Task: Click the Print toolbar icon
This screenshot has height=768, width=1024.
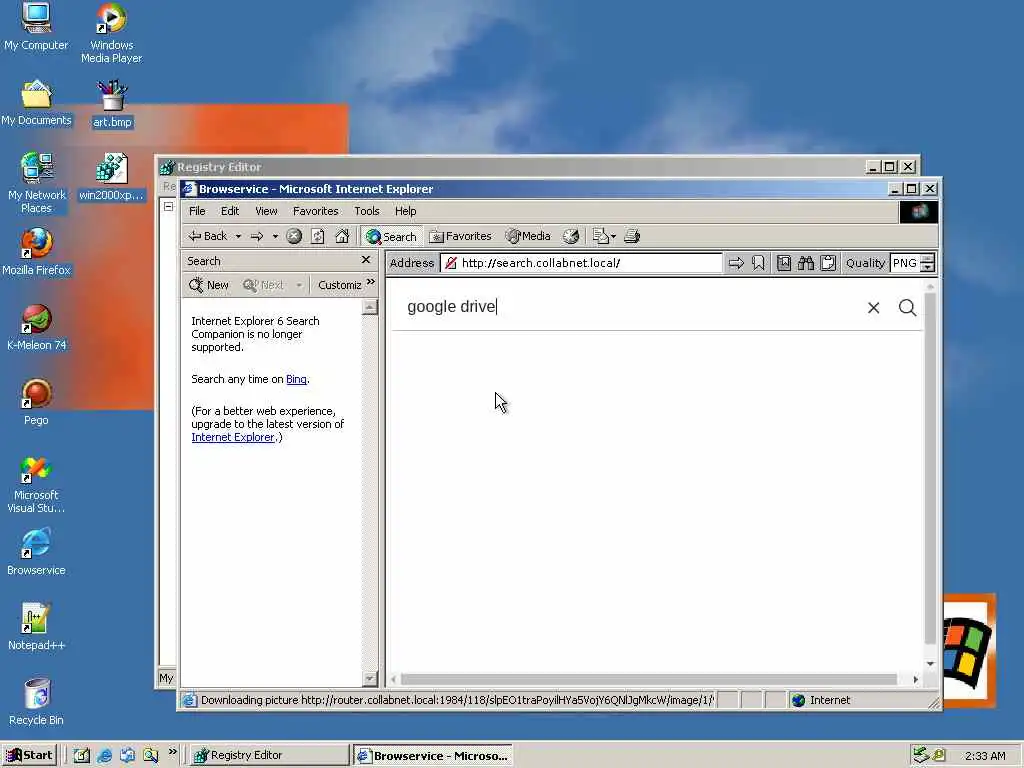Action: point(632,236)
